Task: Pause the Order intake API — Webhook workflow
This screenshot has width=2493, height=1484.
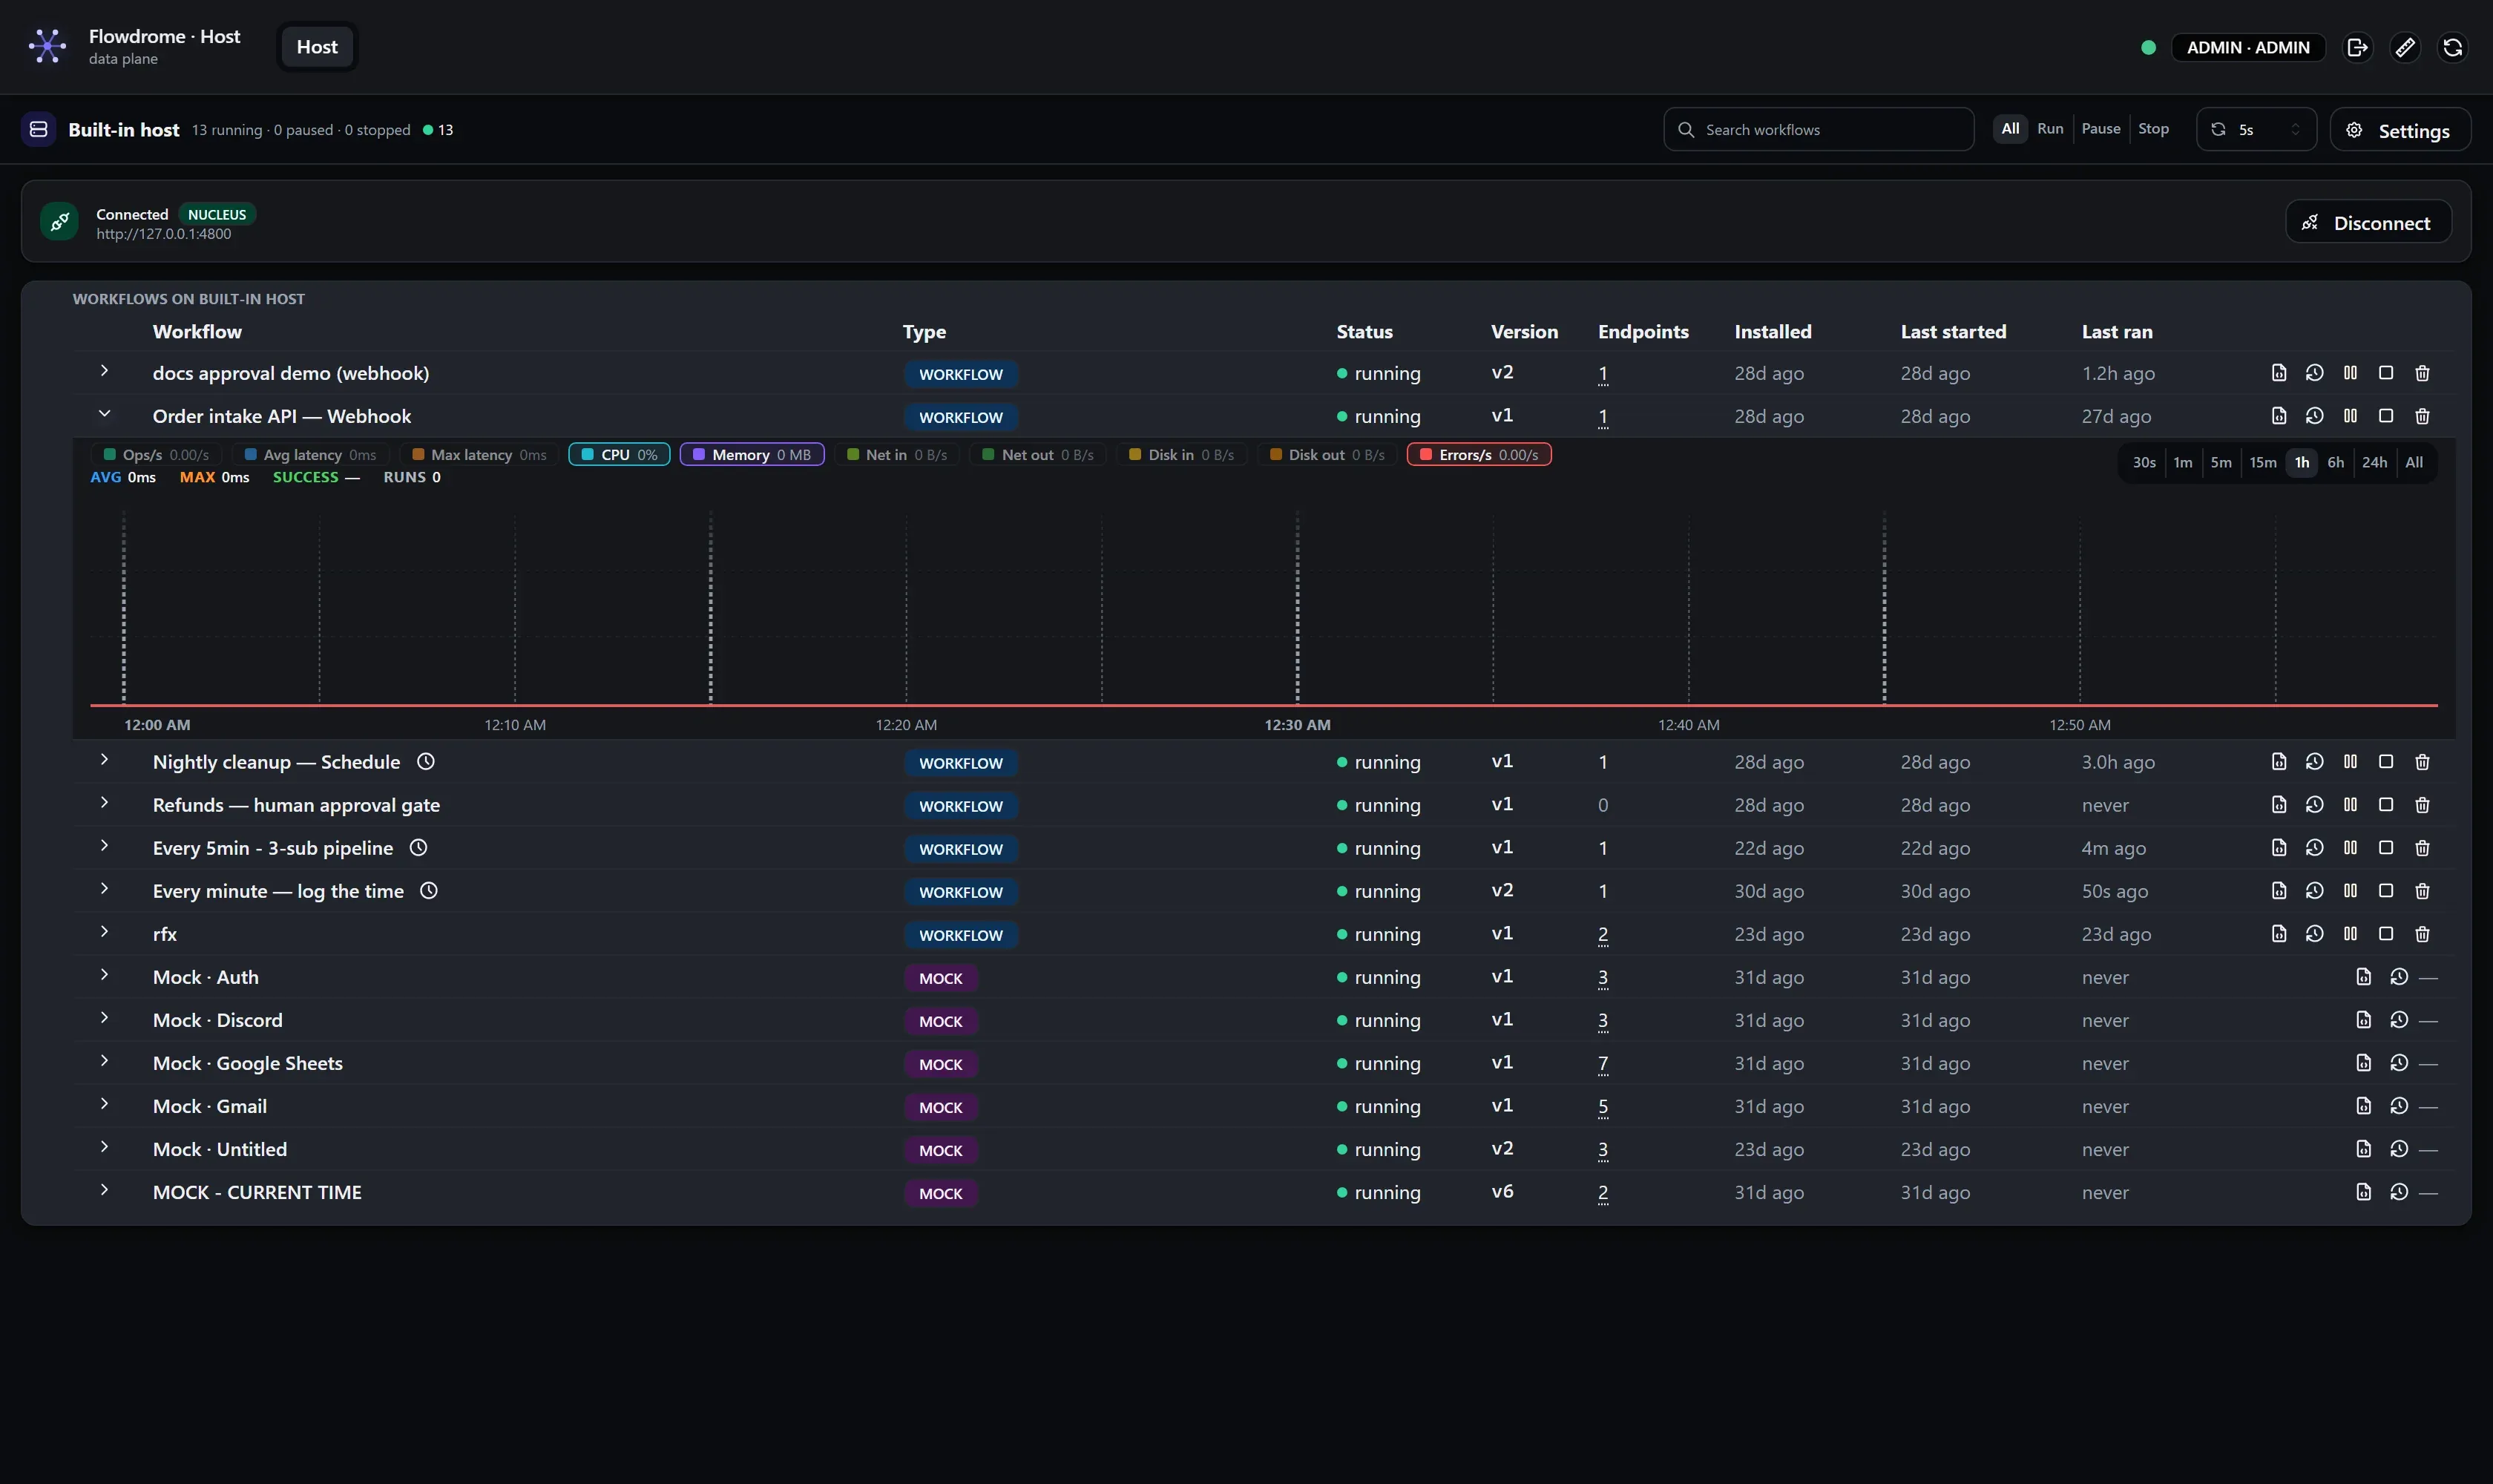Action: [x=2350, y=416]
